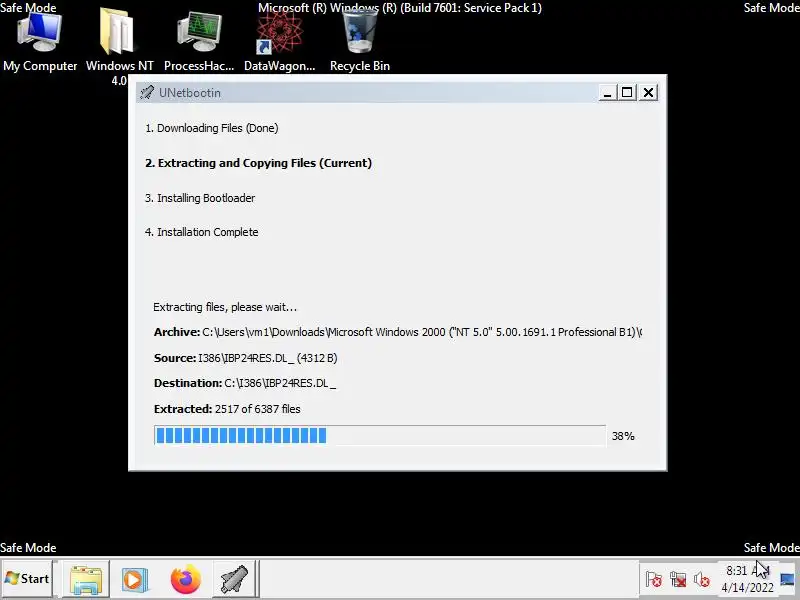The height and width of the screenshot is (600, 800).
Task: Click Extracting files, please wait text
Action: (x=225, y=307)
